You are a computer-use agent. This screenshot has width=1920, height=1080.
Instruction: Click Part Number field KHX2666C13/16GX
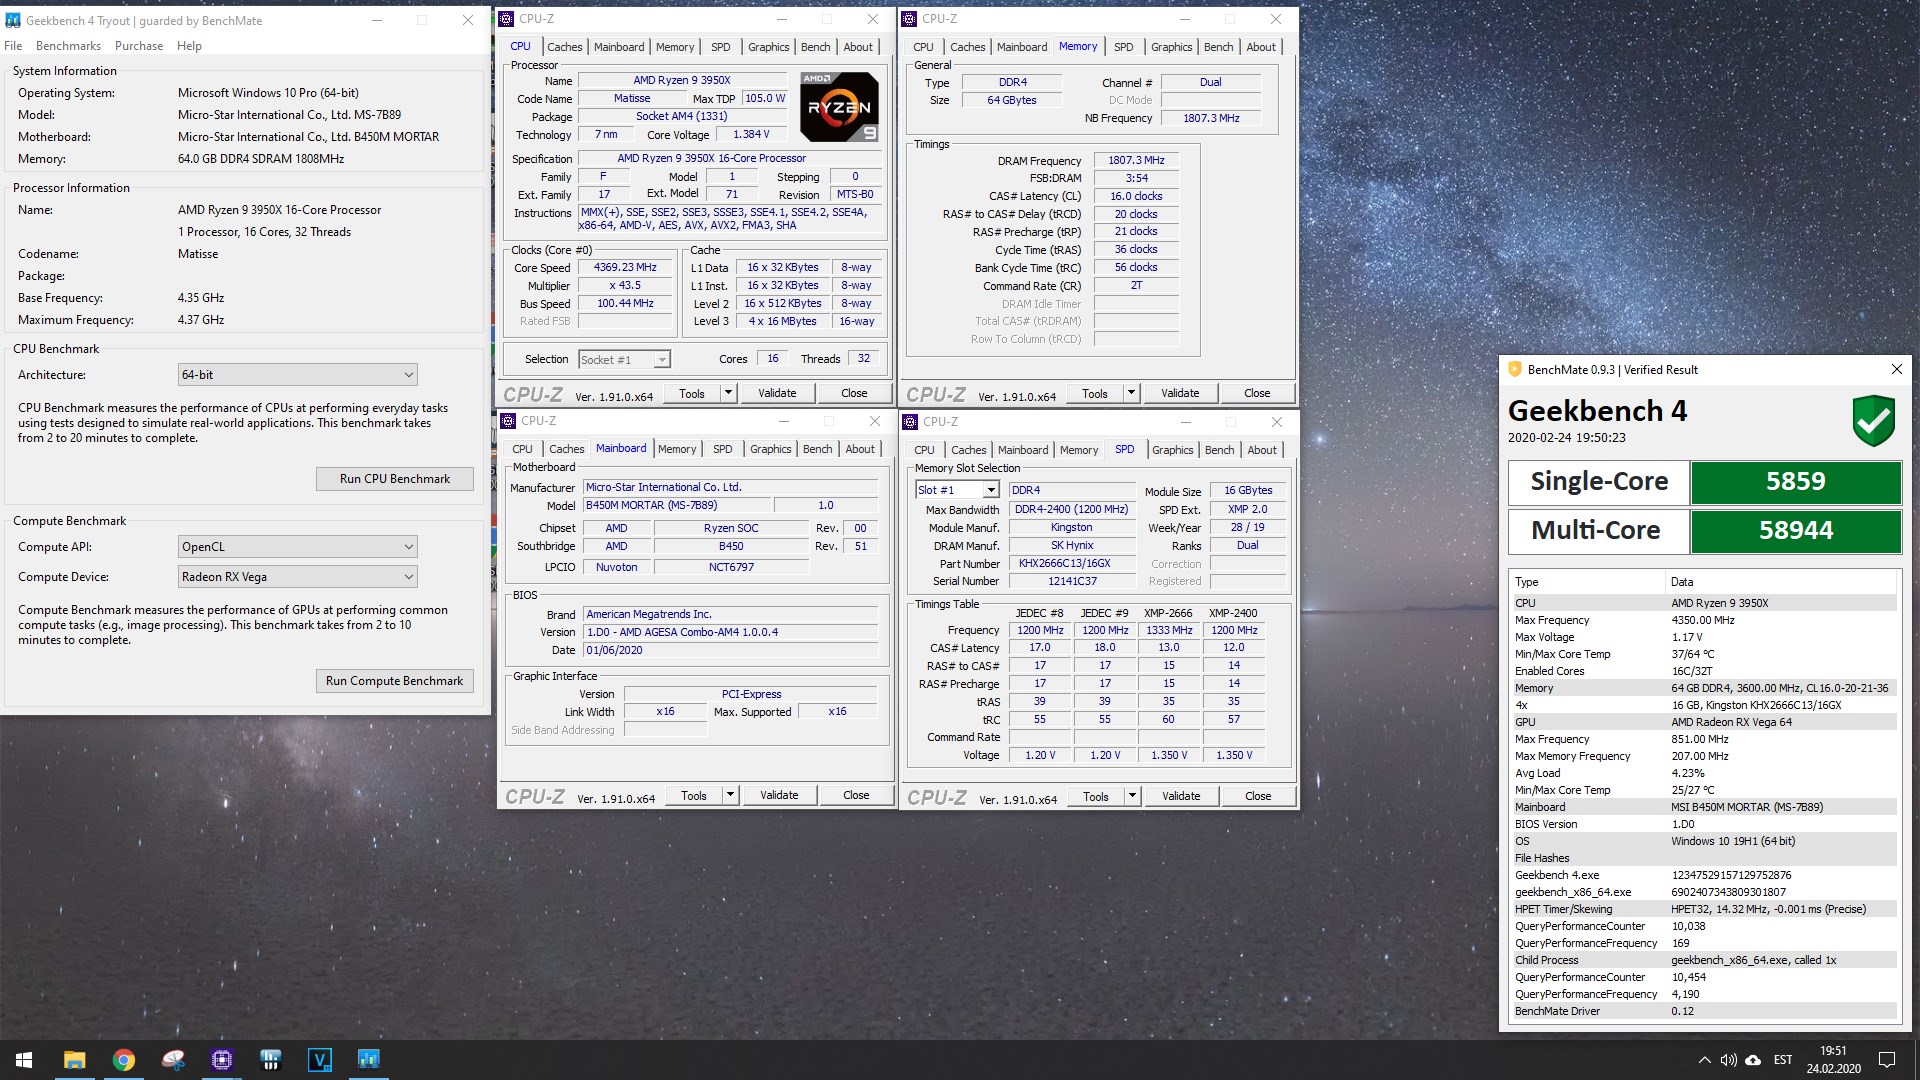click(1072, 563)
